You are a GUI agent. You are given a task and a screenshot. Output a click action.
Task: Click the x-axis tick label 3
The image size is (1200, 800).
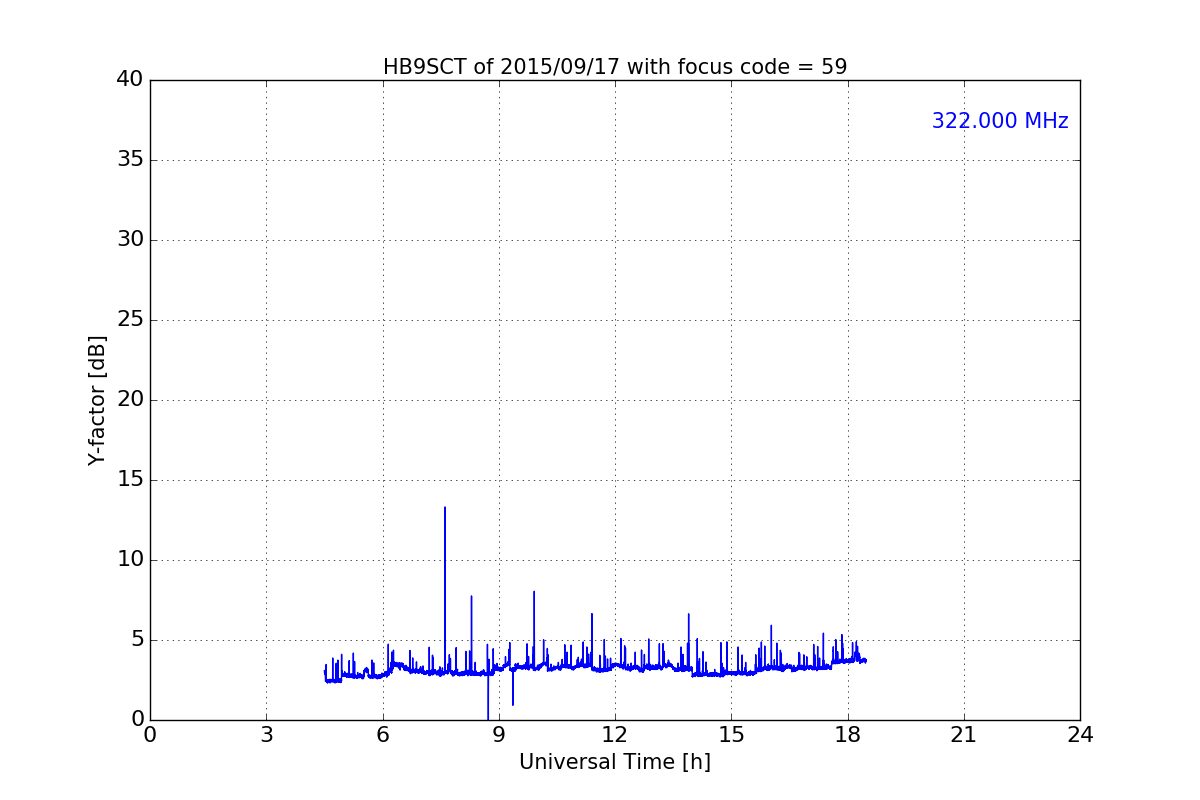click(x=266, y=735)
